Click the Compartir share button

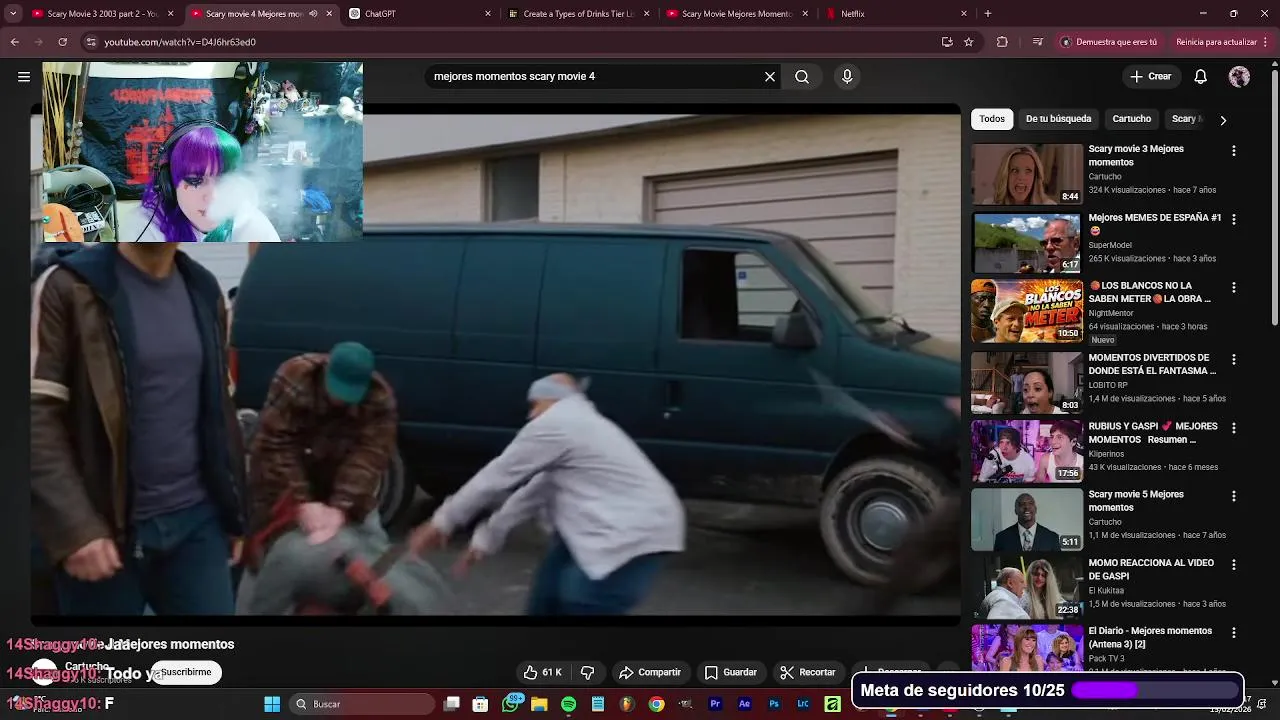pos(650,673)
